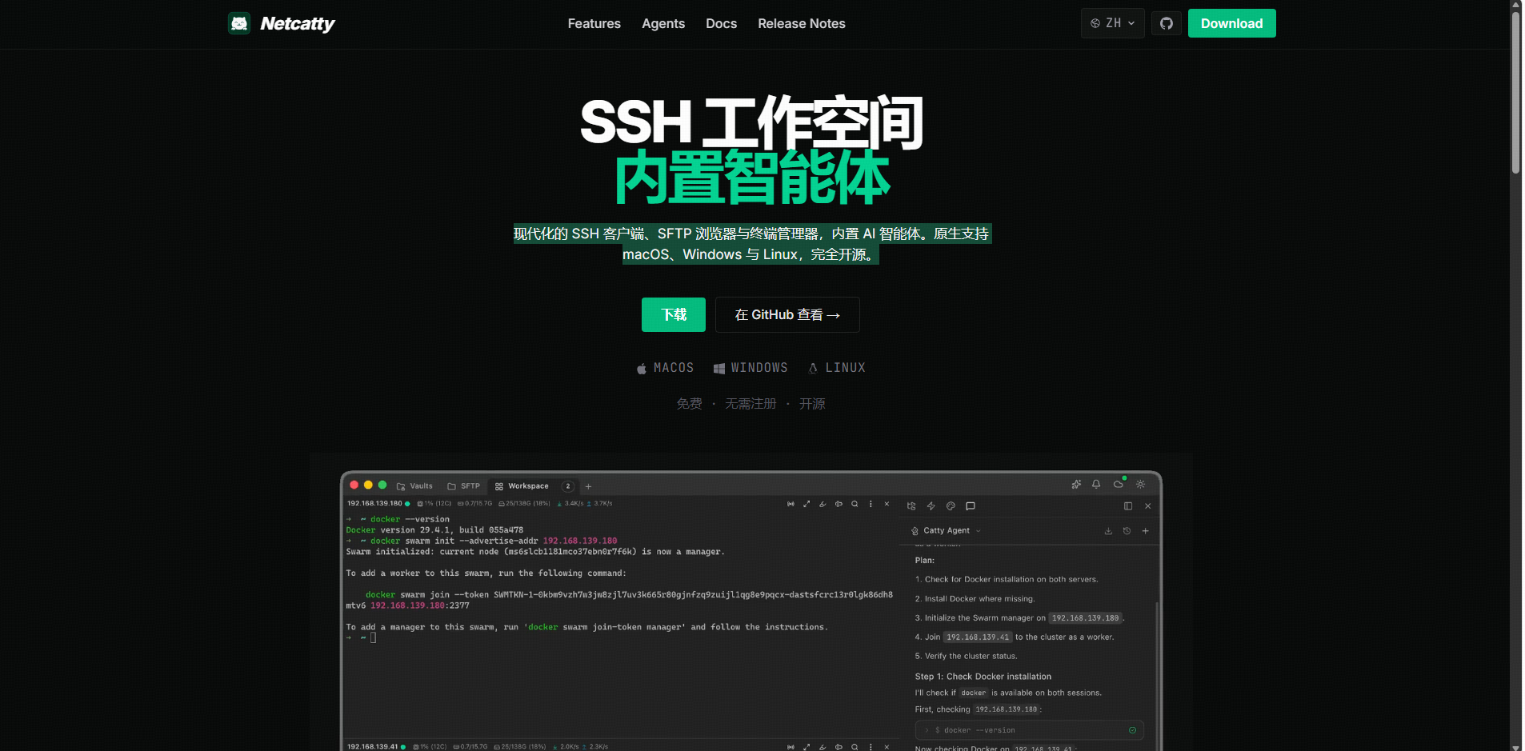Click the notification bell icon in the preview
The height and width of the screenshot is (751, 1525).
tap(1097, 484)
